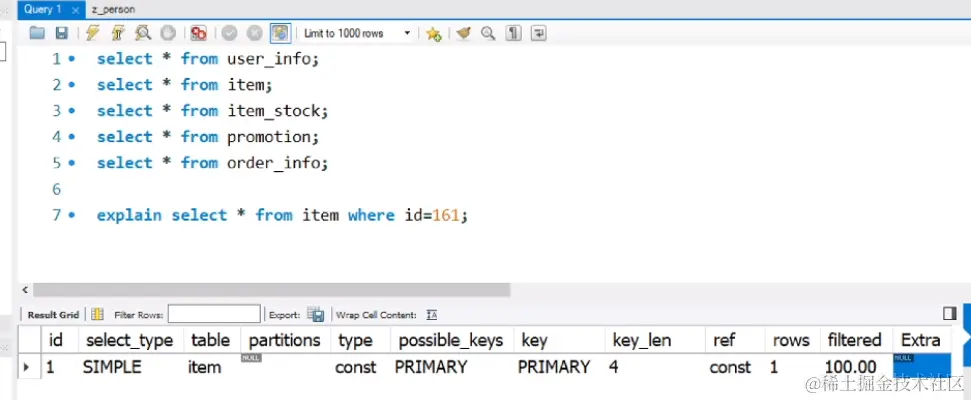Toggle continue on error icon

point(199,33)
